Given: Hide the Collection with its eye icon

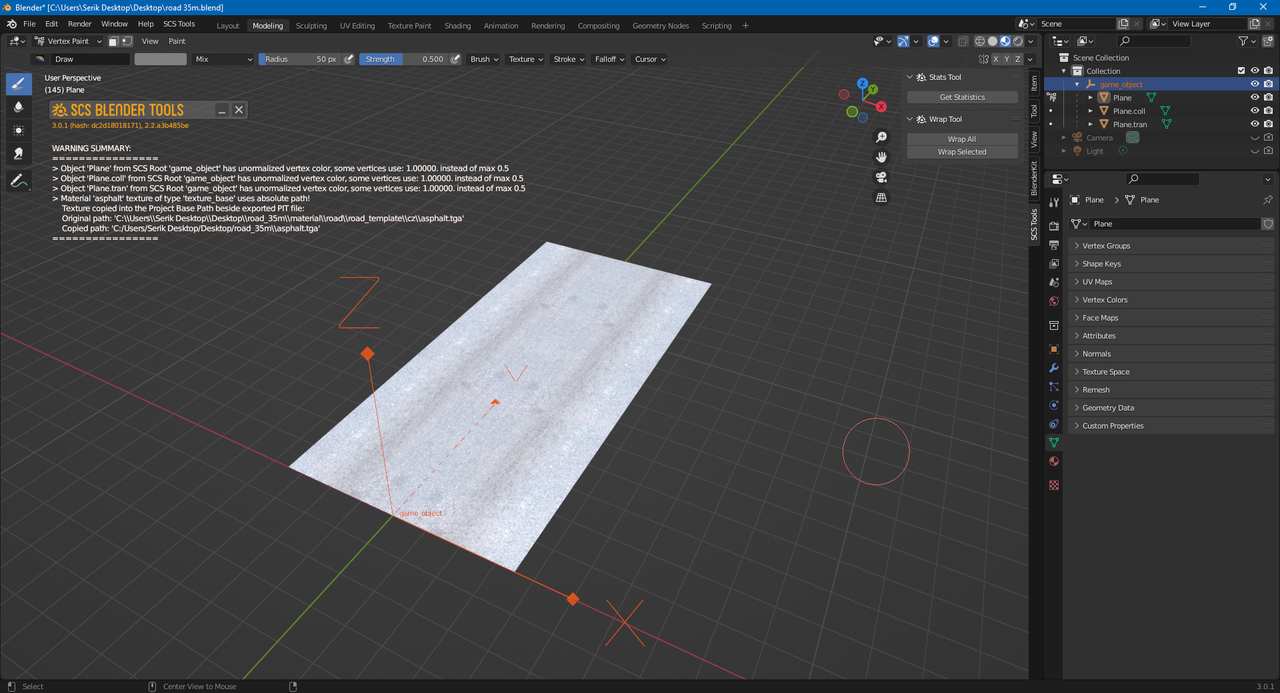Looking at the screenshot, I should [x=1255, y=71].
